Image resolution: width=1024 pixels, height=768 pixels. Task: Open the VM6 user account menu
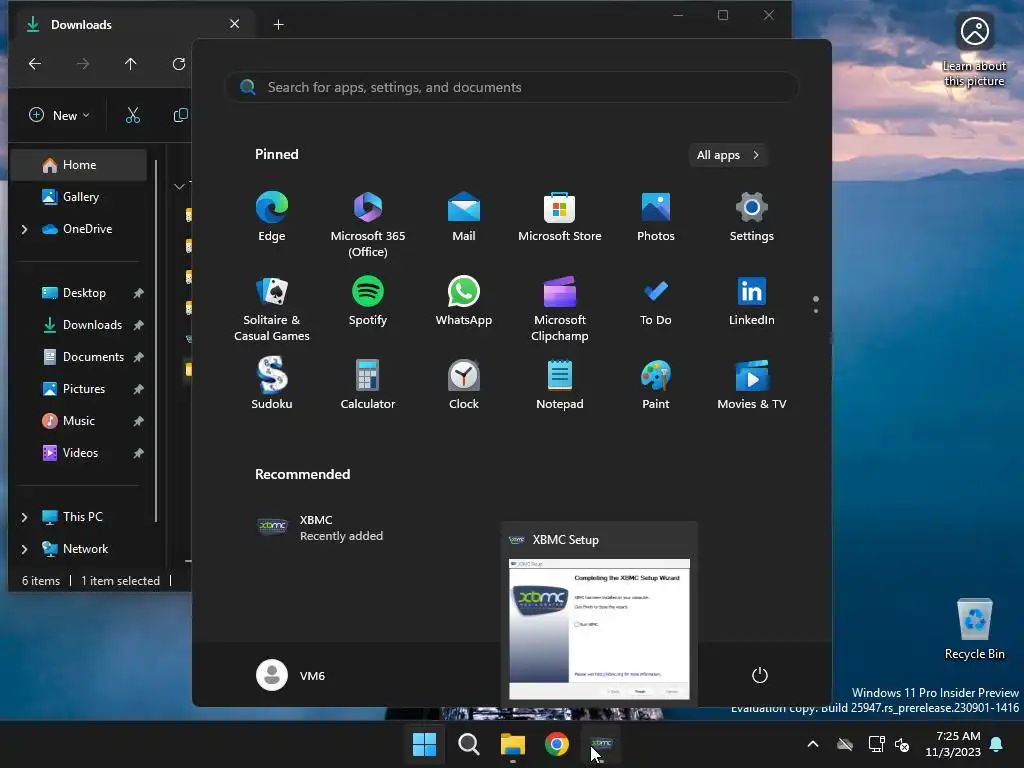(291, 675)
